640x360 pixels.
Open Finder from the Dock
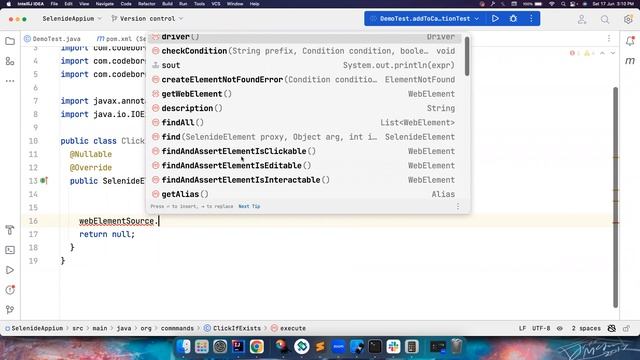coord(184,347)
